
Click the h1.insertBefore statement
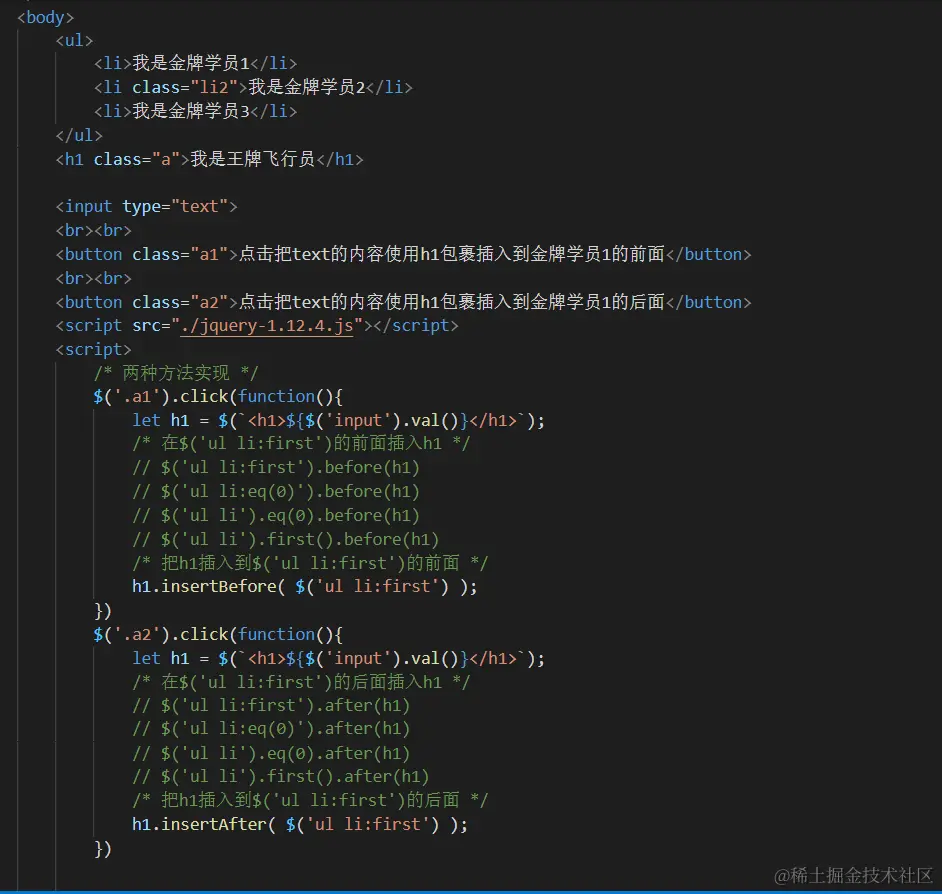[x=305, y=587]
